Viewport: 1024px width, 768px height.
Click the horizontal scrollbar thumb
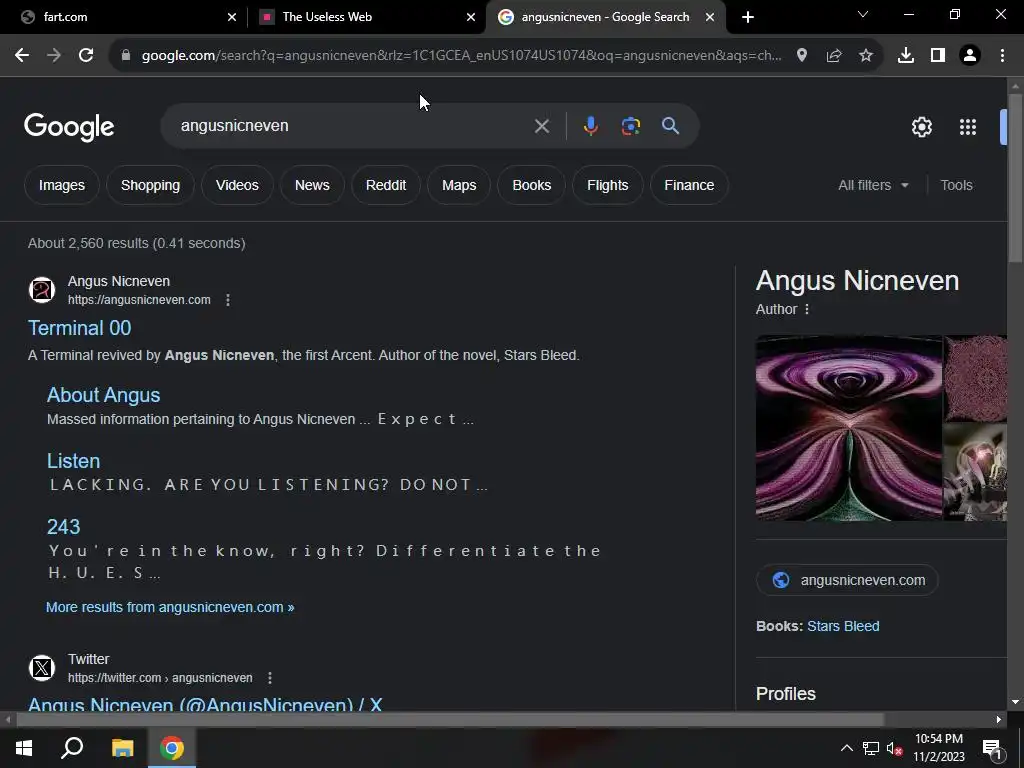click(x=451, y=720)
